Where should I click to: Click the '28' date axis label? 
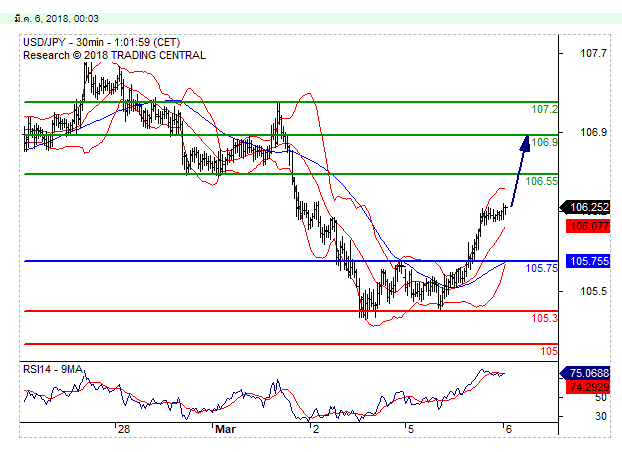pyautogui.click(x=124, y=429)
